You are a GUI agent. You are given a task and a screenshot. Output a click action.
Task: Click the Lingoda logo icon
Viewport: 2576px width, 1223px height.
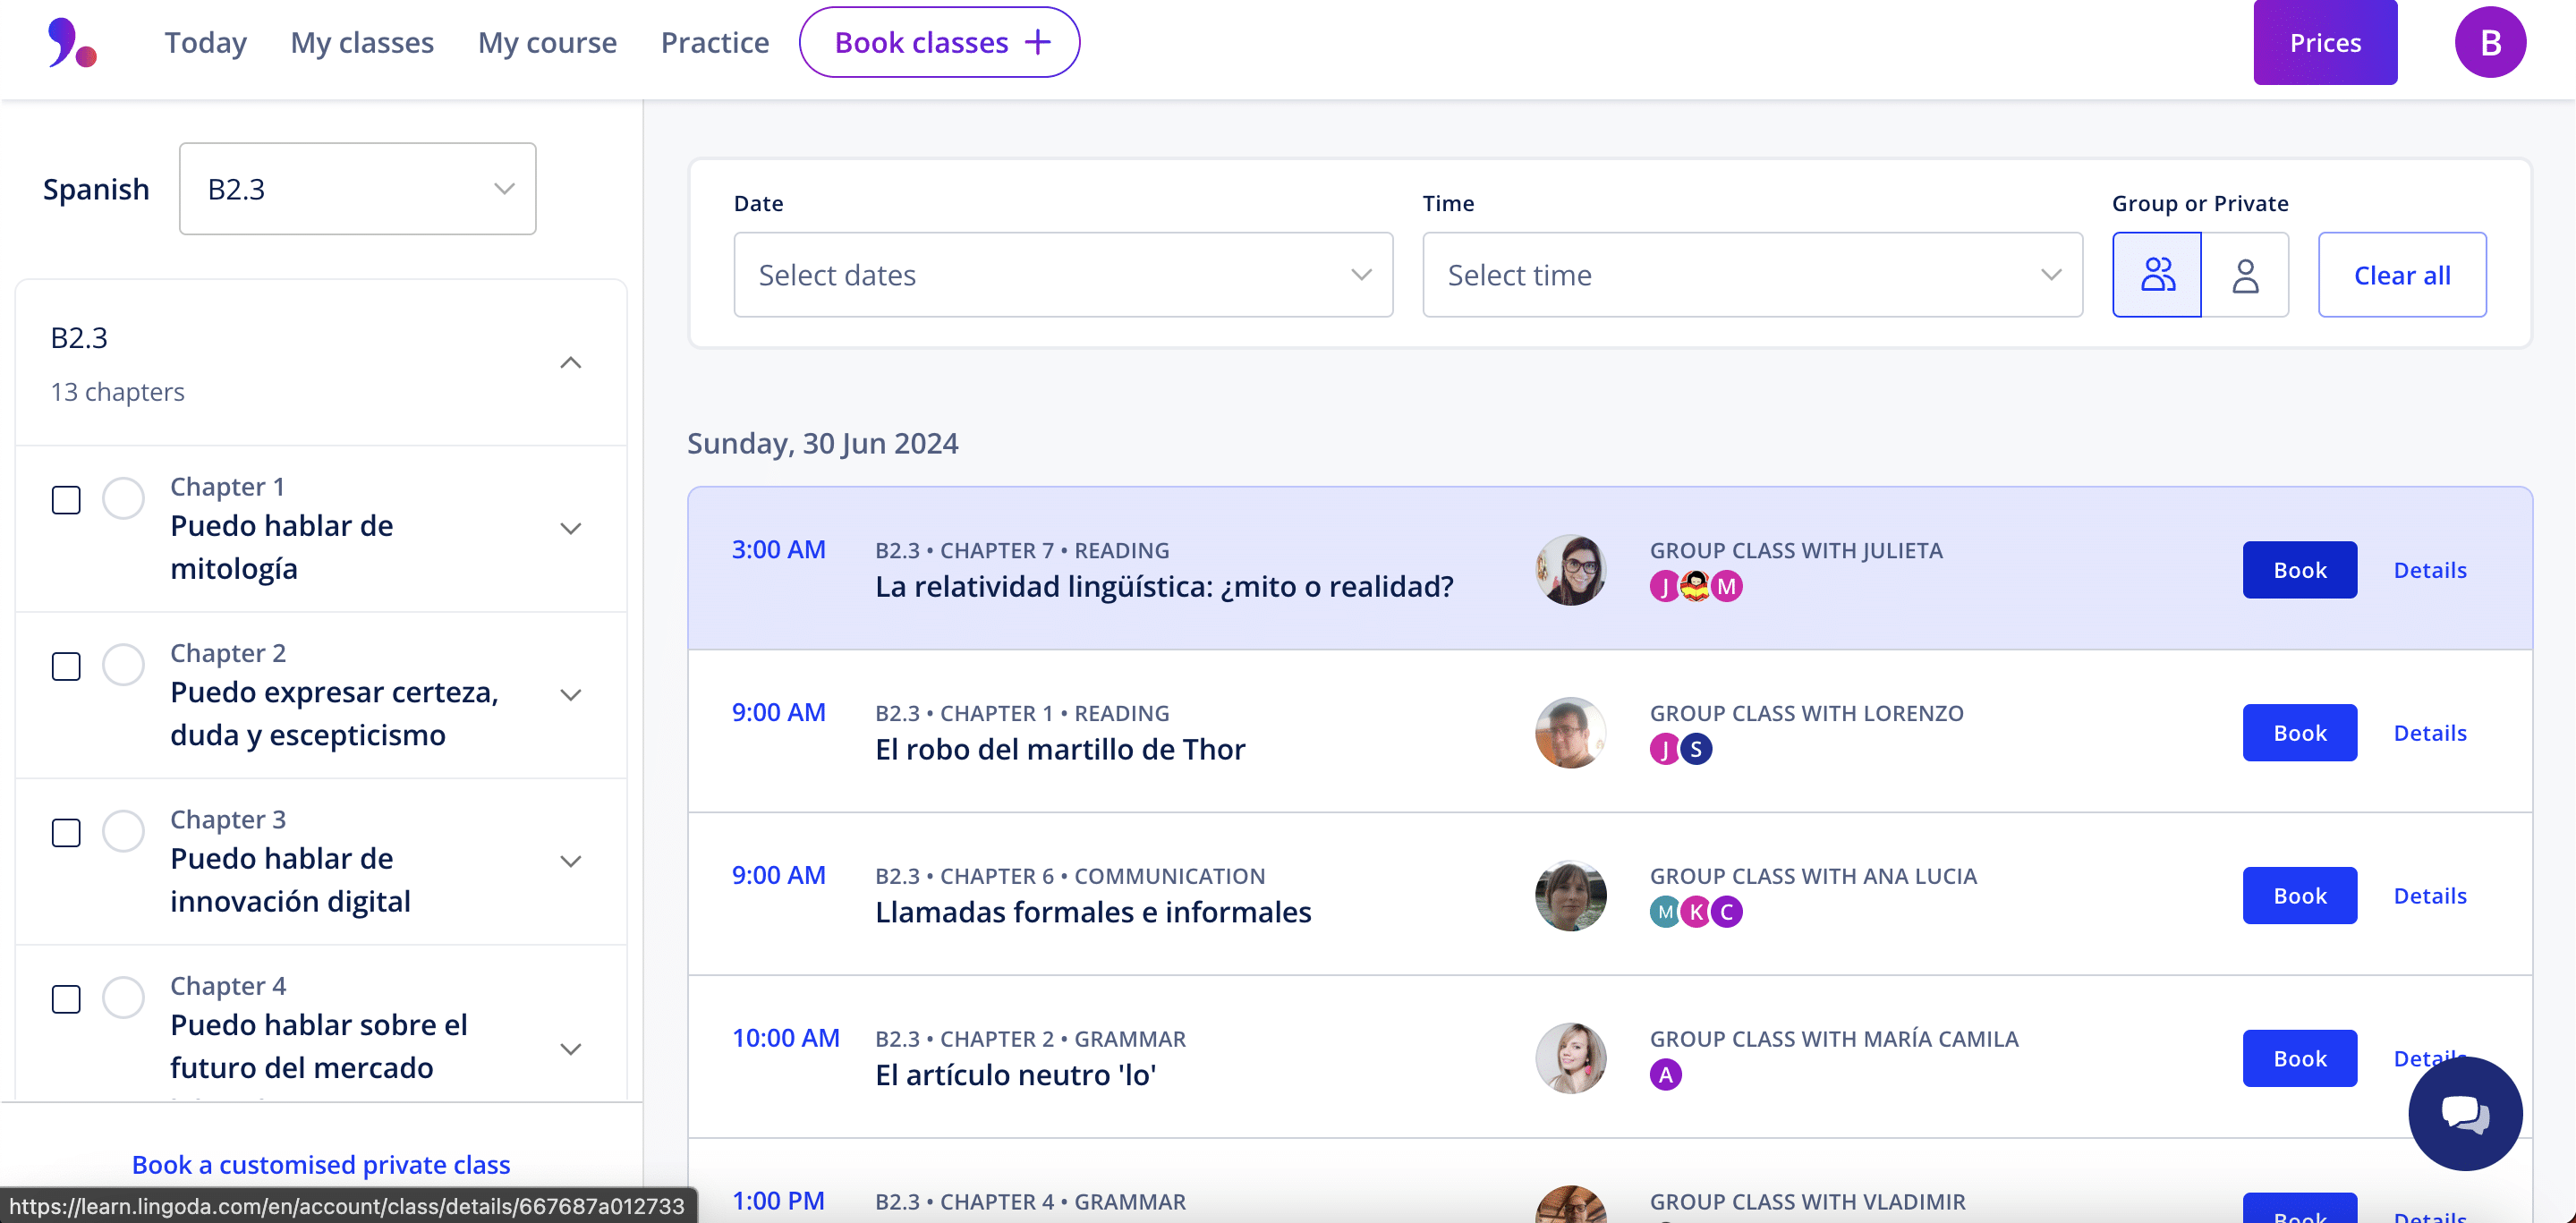pyautogui.click(x=71, y=43)
